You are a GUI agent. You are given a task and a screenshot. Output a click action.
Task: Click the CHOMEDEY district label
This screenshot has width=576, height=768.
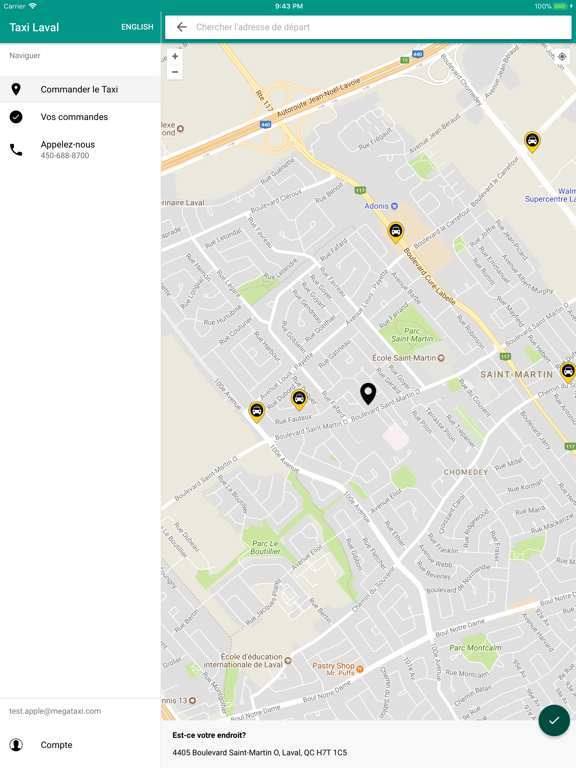point(465,472)
